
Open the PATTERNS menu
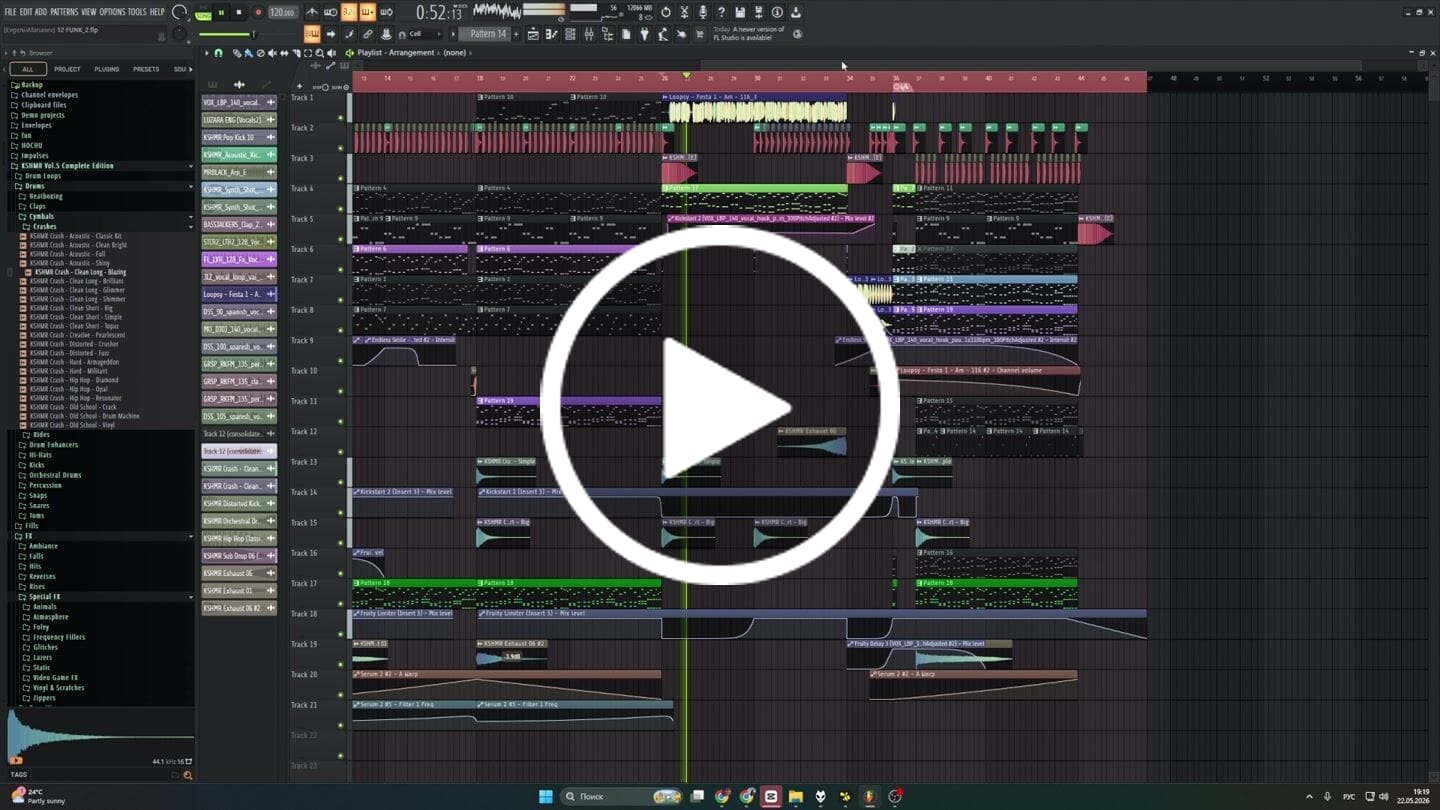coord(64,12)
